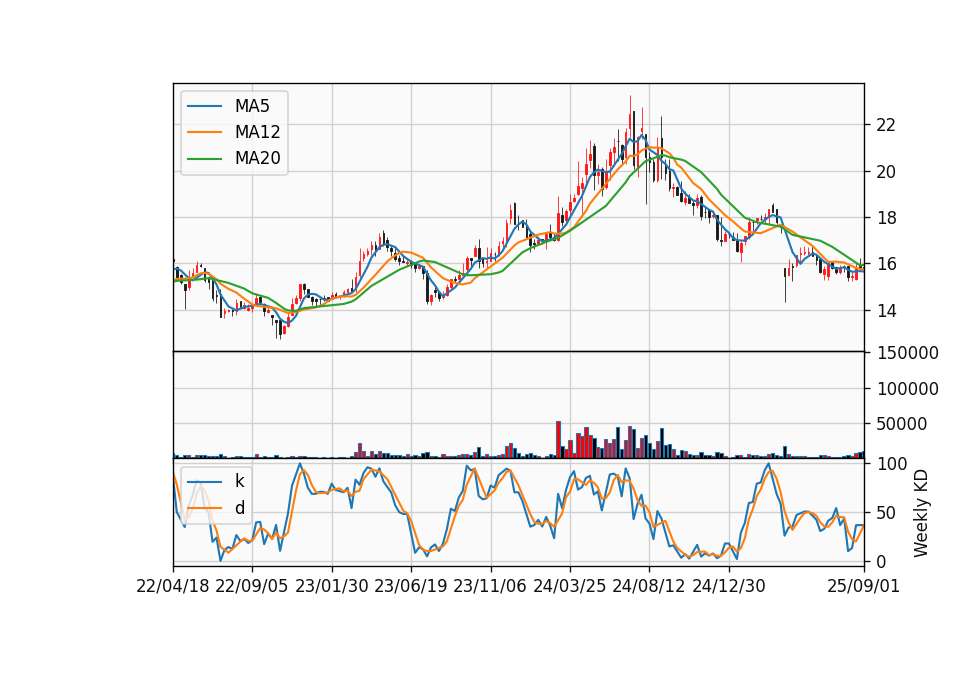The image size is (960, 690).
Task: Click the price axis value 22
Action: coord(886,126)
